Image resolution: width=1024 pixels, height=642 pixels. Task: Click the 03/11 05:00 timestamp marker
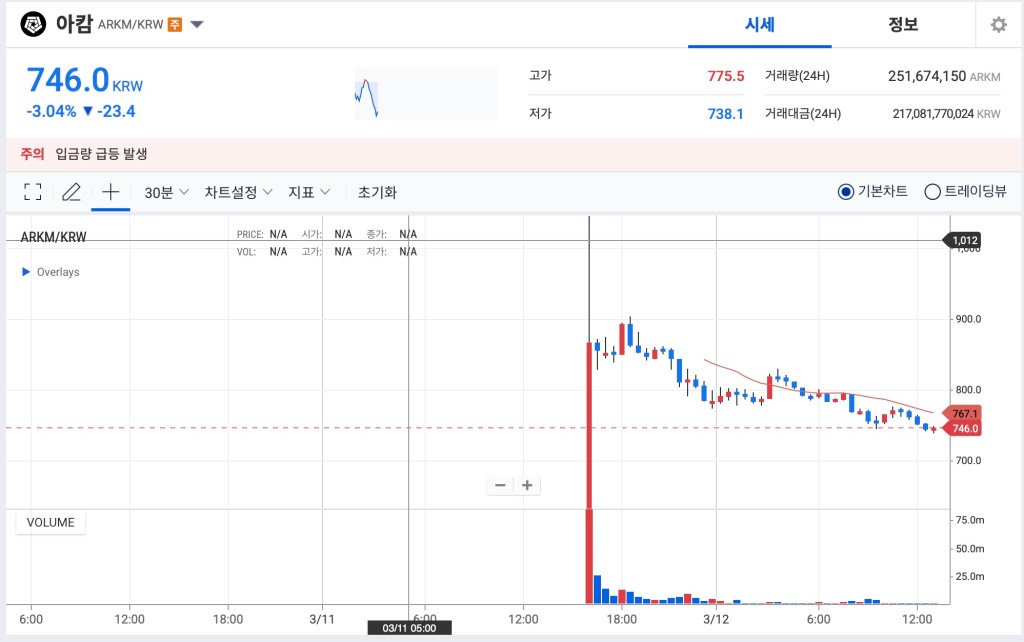click(410, 627)
